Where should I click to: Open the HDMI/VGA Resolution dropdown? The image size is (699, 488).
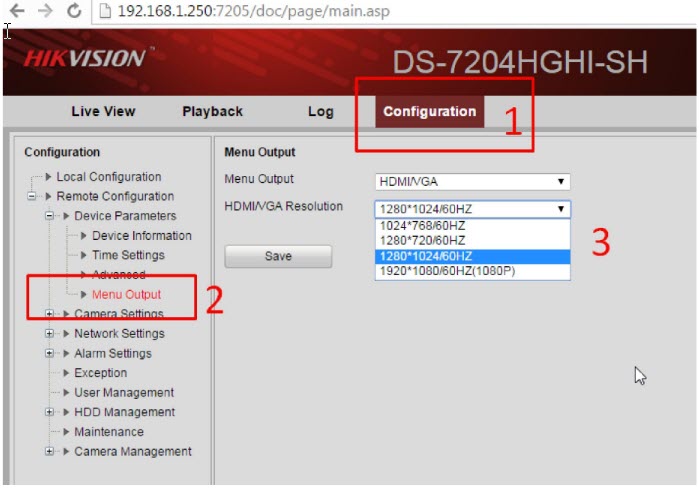coord(472,209)
